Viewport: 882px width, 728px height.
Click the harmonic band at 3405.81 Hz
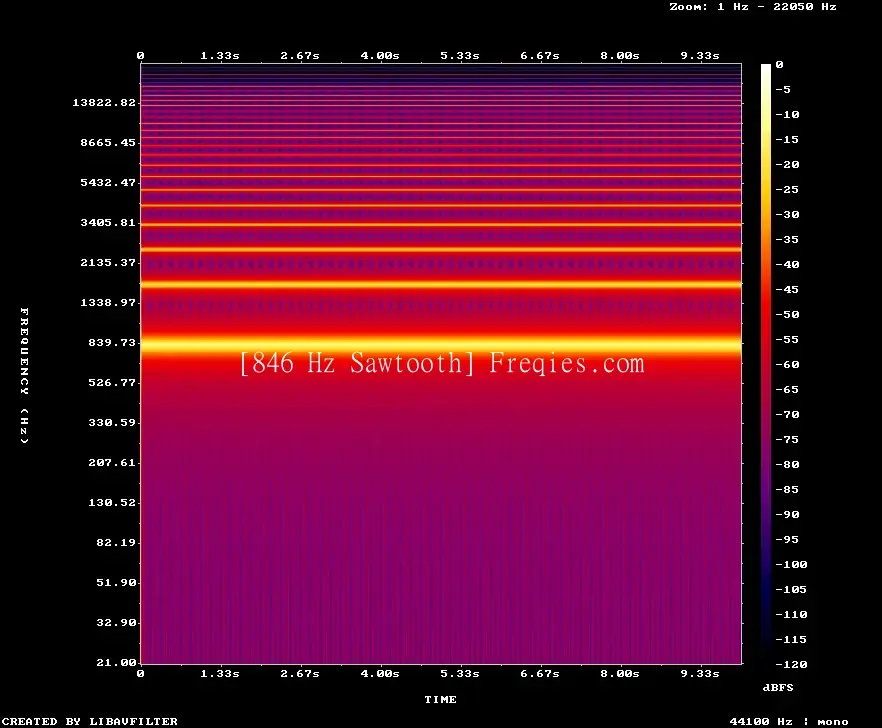click(x=441, y=224)
